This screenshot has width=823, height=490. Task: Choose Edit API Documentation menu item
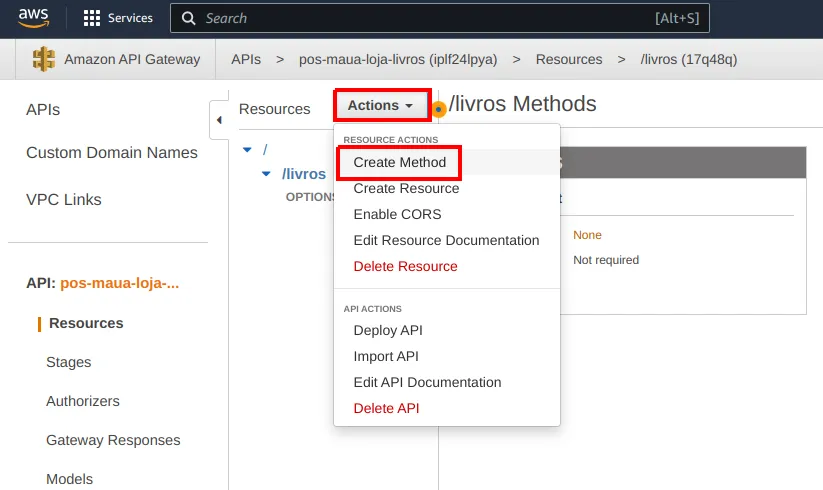click(427, 382)
